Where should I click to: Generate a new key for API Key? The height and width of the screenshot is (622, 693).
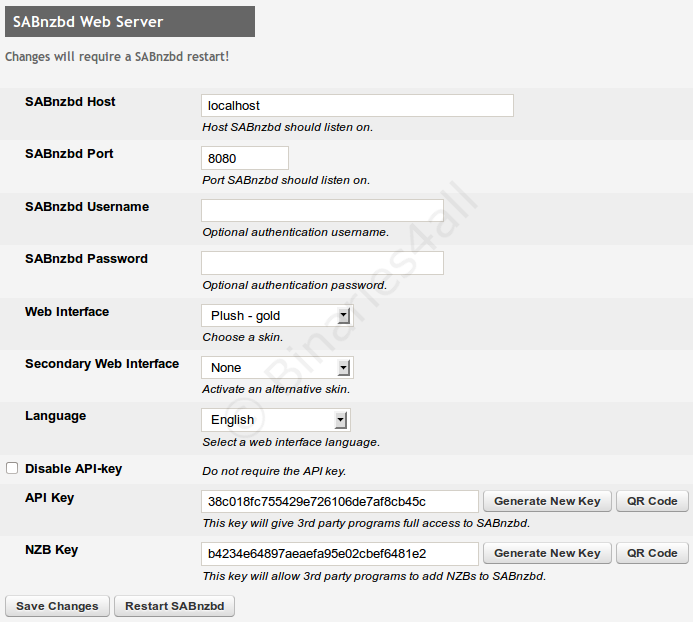click(547, 501)
